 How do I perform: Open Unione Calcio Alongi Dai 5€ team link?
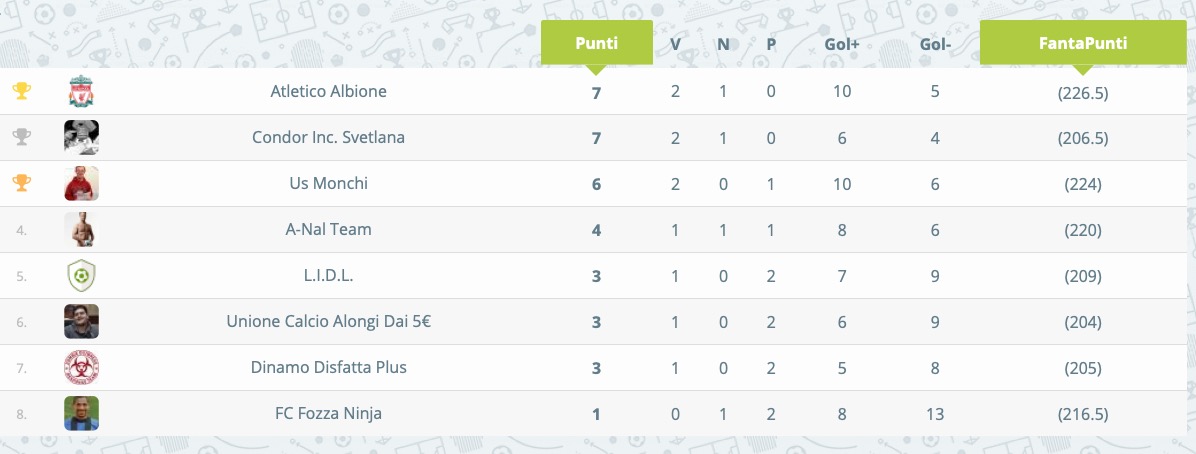(x=329, y=321)
